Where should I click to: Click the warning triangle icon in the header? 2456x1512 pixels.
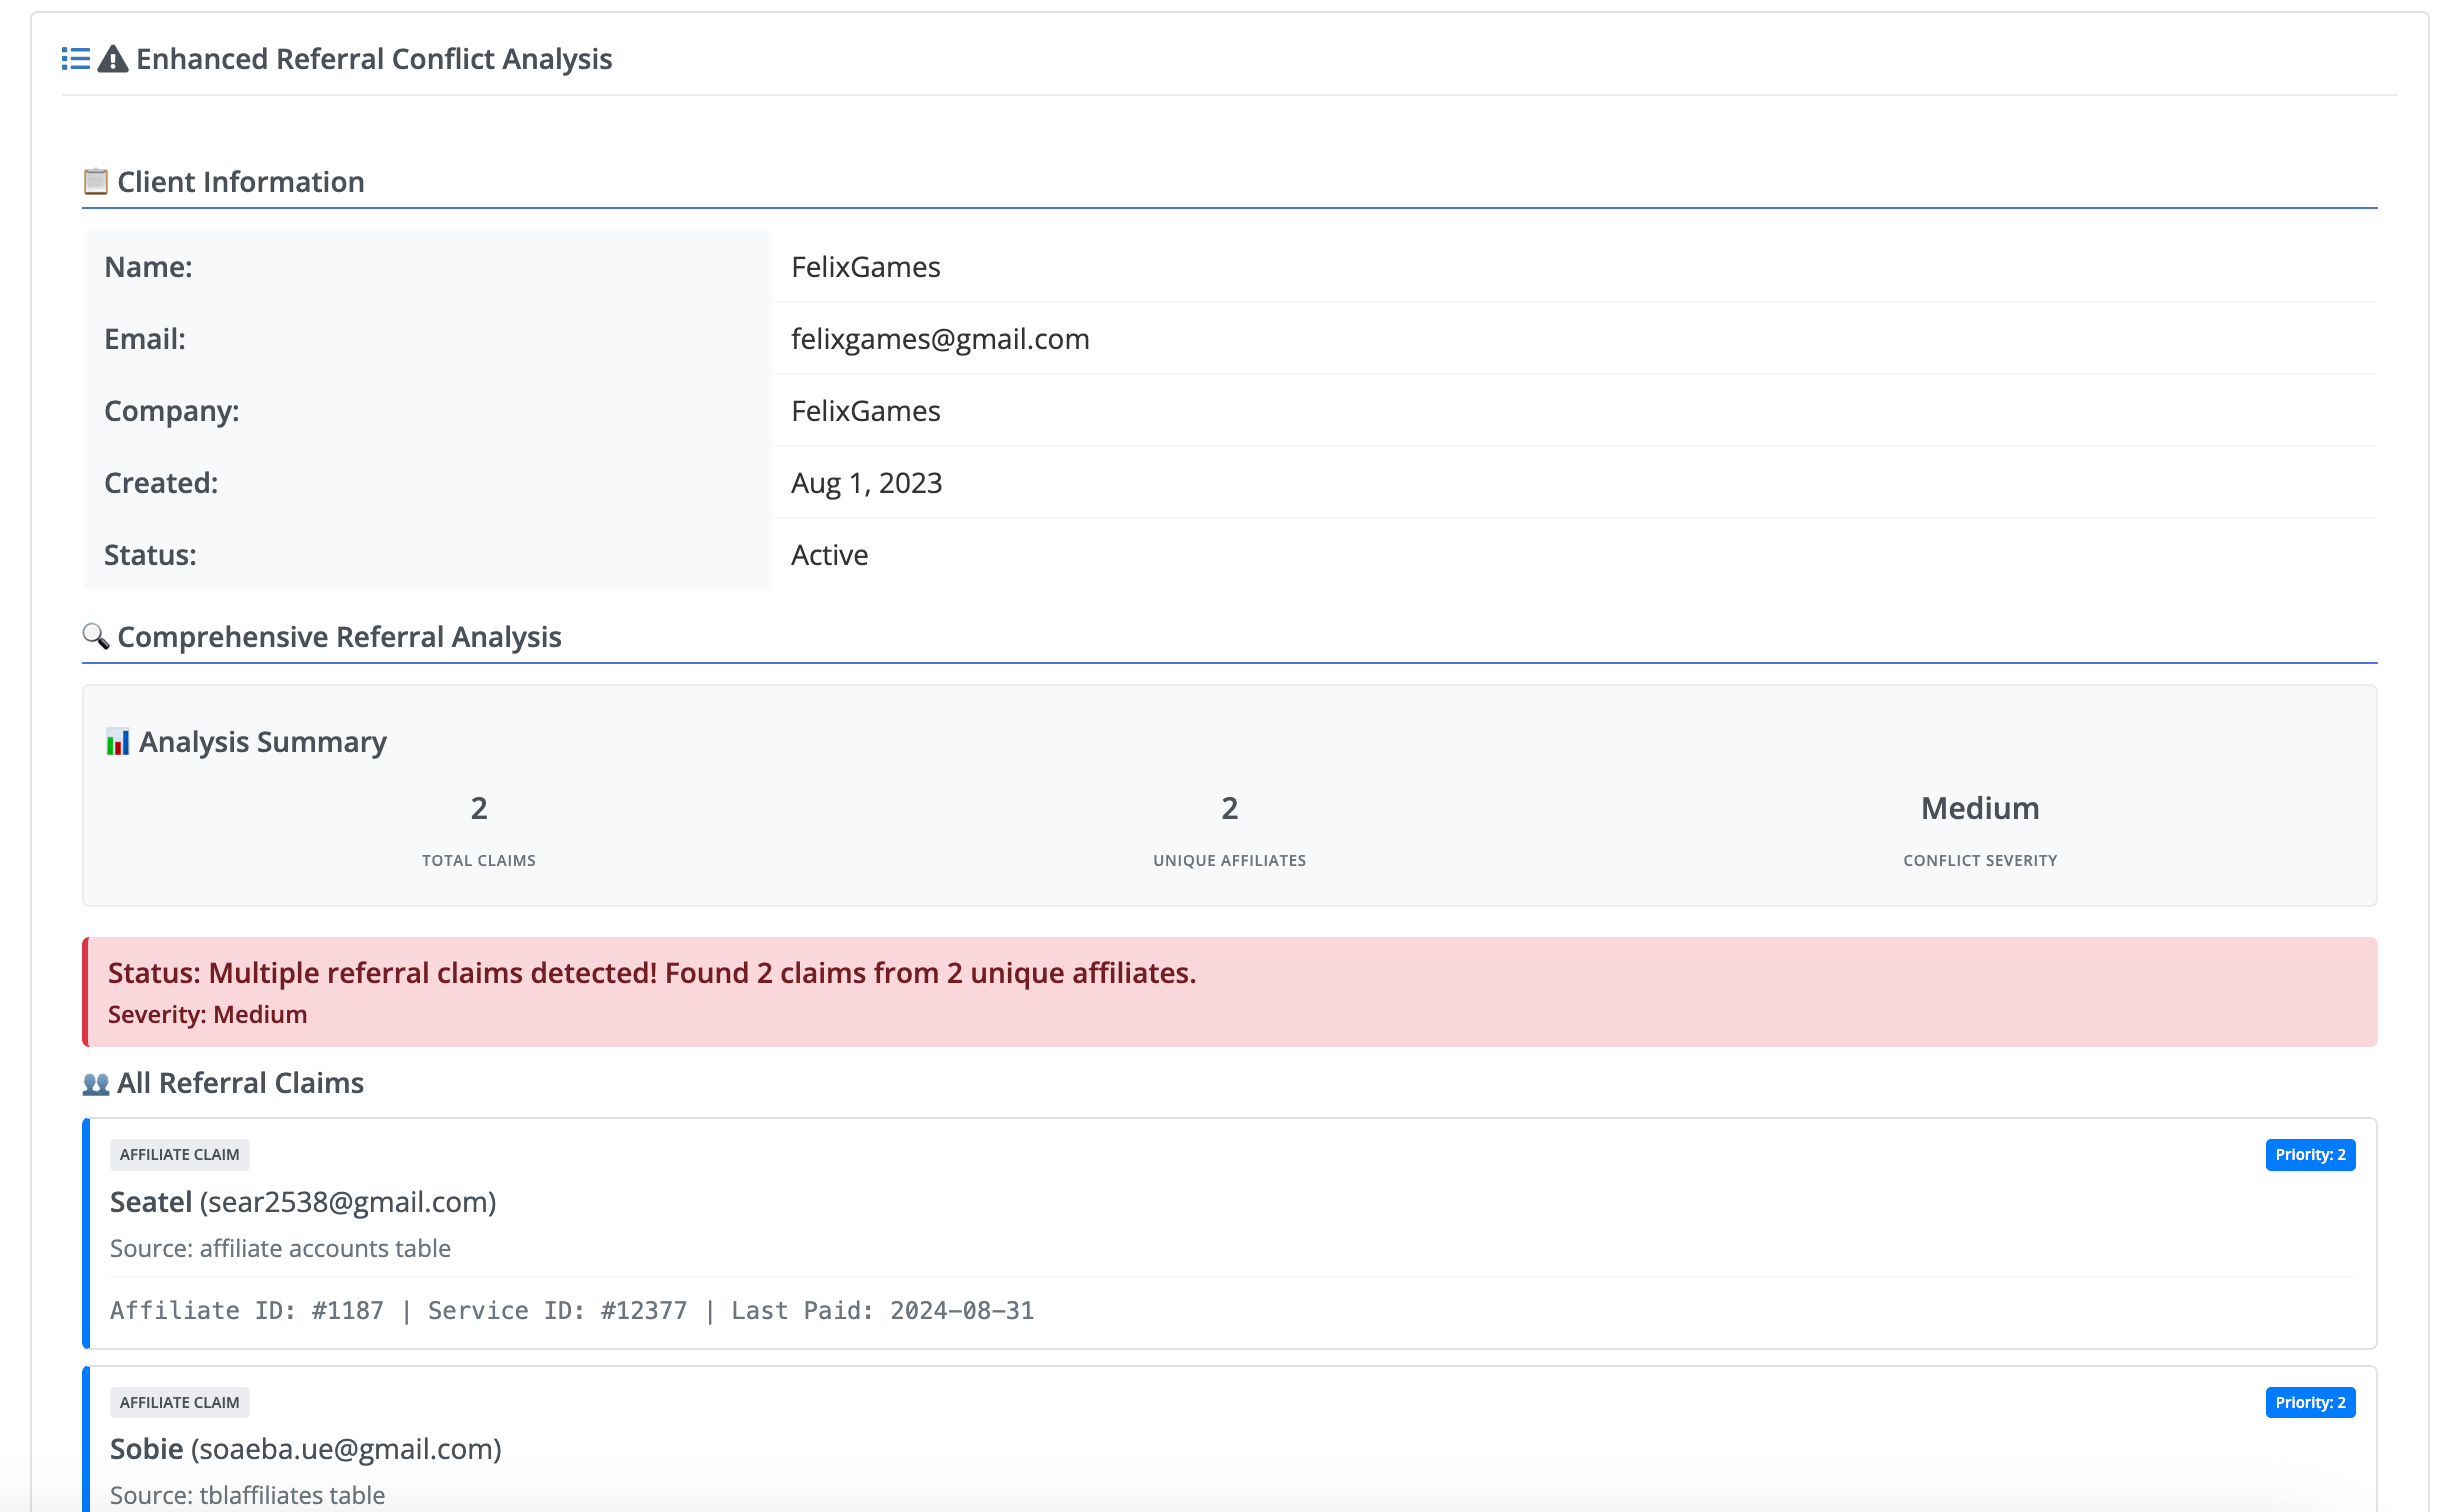[x=113, y=59]
